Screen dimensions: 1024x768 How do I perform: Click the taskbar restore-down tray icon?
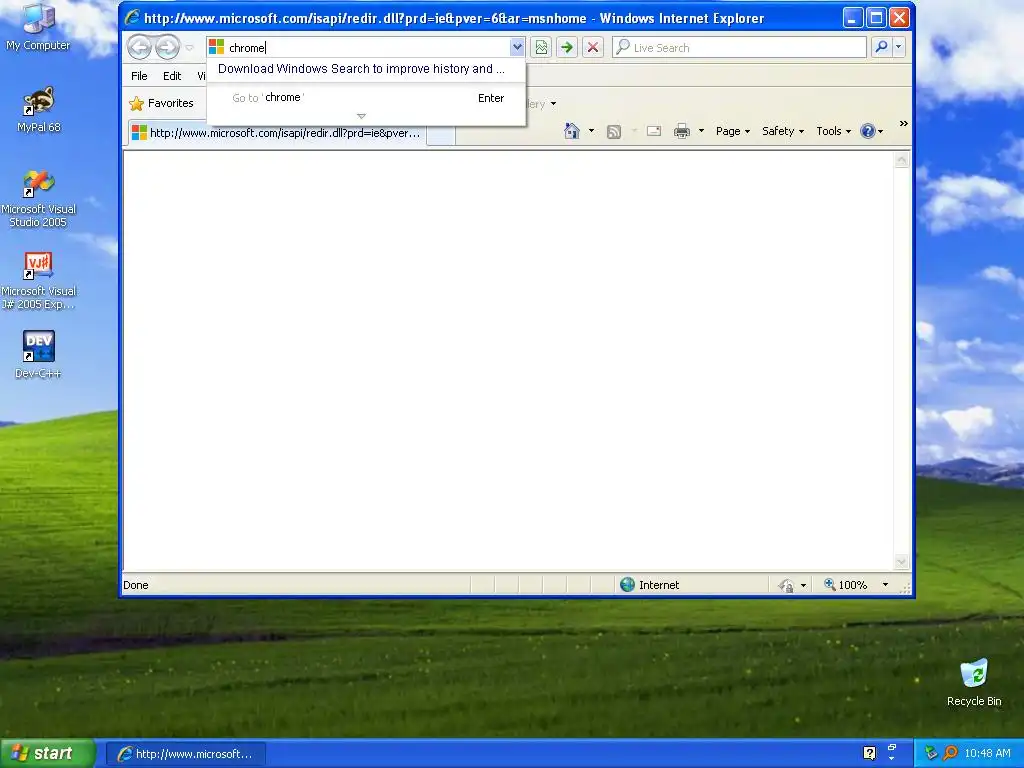pos(891,749)
